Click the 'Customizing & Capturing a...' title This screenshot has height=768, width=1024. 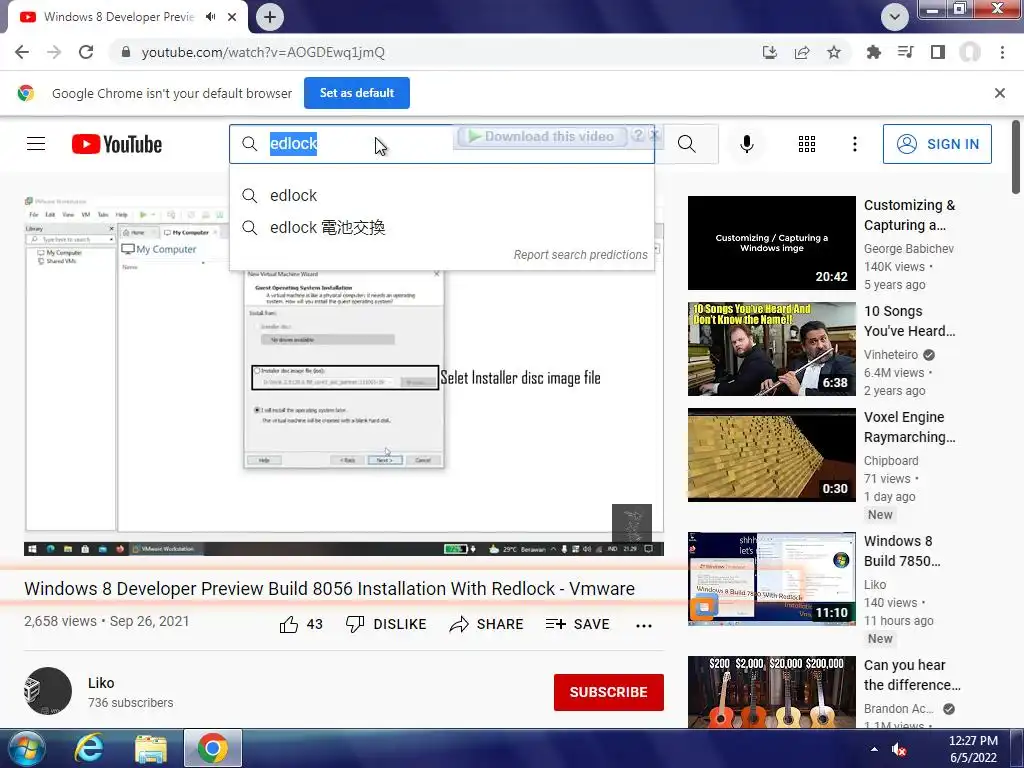click(909, 215)
